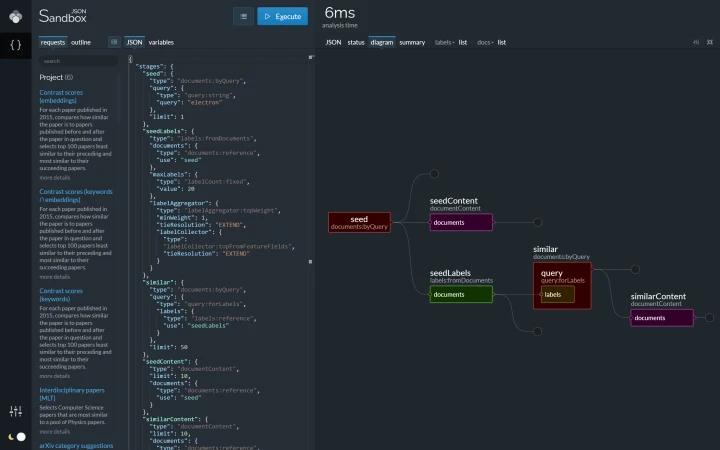Open Interdisciplinary papers (MLT) request
The width and height of the screenshot is (720, 450).
(x=72, y=394)
